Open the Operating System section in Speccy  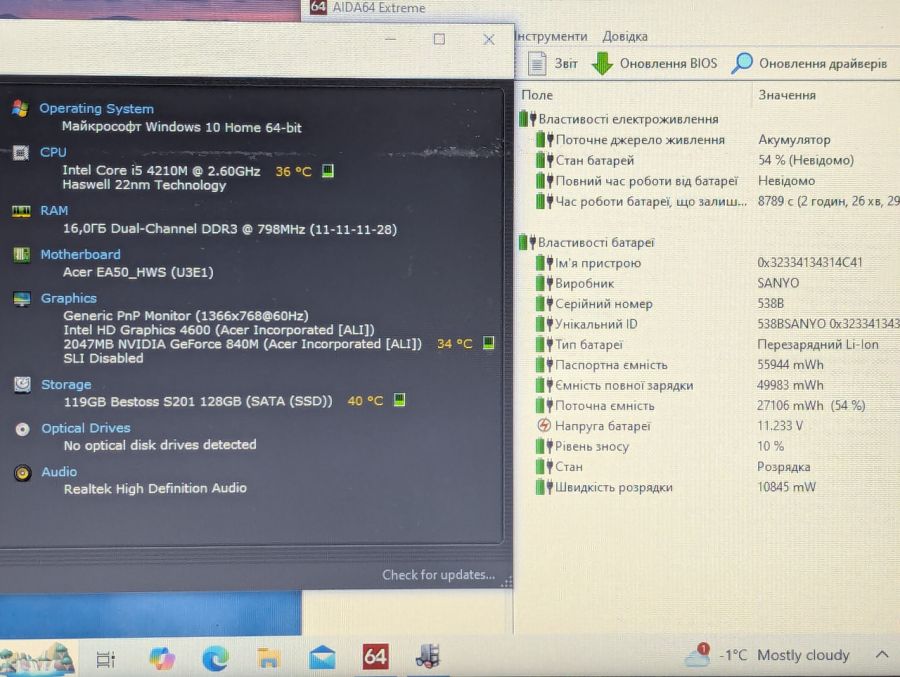pos(96,109)
